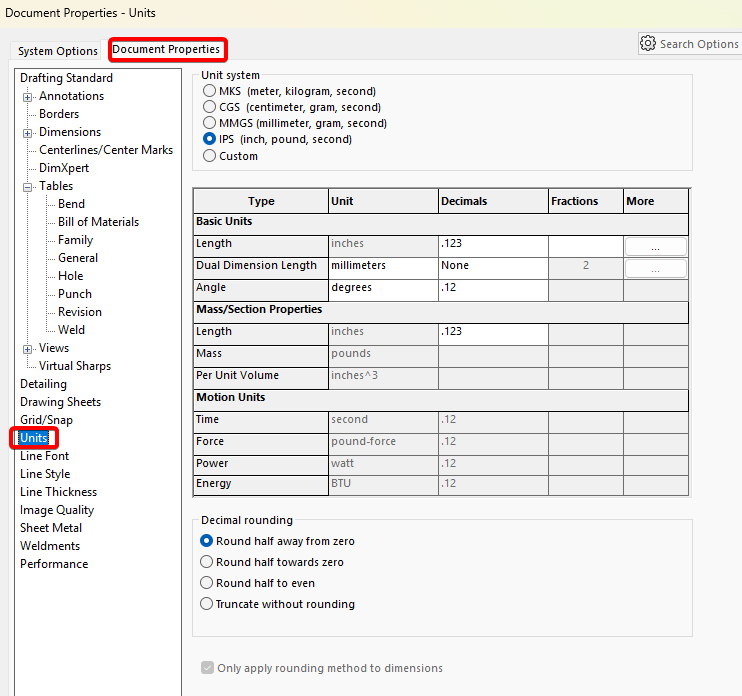742x696 pixels.
Task: Select MKS (meter, kilogram, second) unit system
Action: click(x=209, y=90)
